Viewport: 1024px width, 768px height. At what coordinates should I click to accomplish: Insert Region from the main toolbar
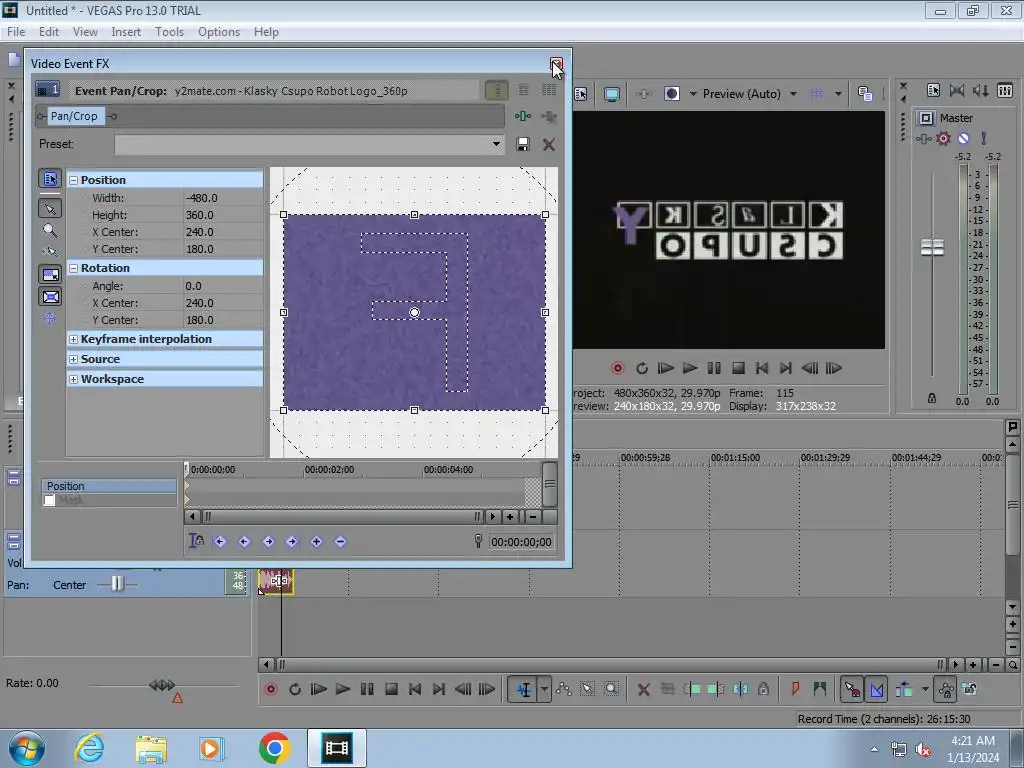tap(819, 689)
